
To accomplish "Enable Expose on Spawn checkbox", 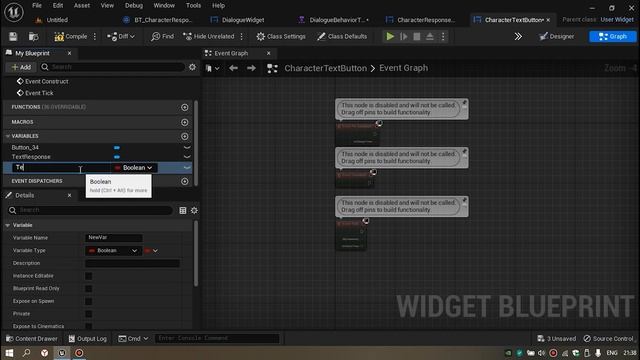I will tap(89, 301).
